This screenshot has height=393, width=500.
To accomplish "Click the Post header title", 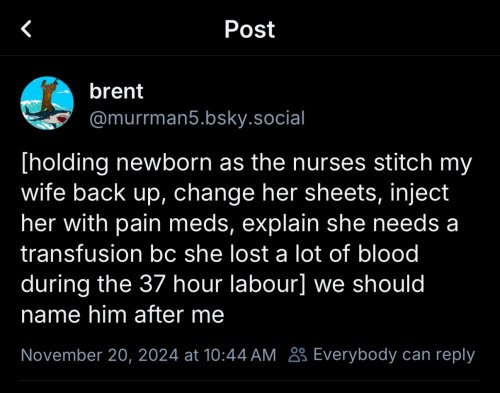I will pyautogui.click(x=250, y=29).
